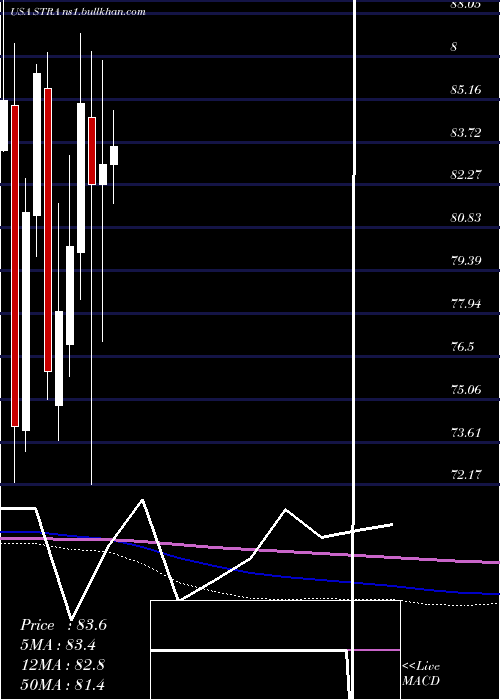Click the 50MA : 81.4 value

coord(63,684)
